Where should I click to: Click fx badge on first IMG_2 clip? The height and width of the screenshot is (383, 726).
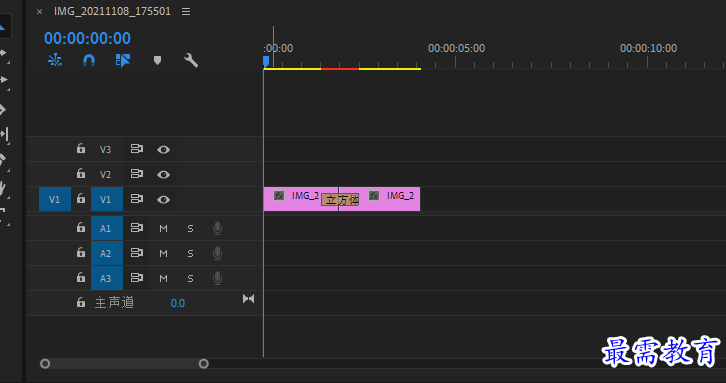pyautogui.click(x=279, y=195)
